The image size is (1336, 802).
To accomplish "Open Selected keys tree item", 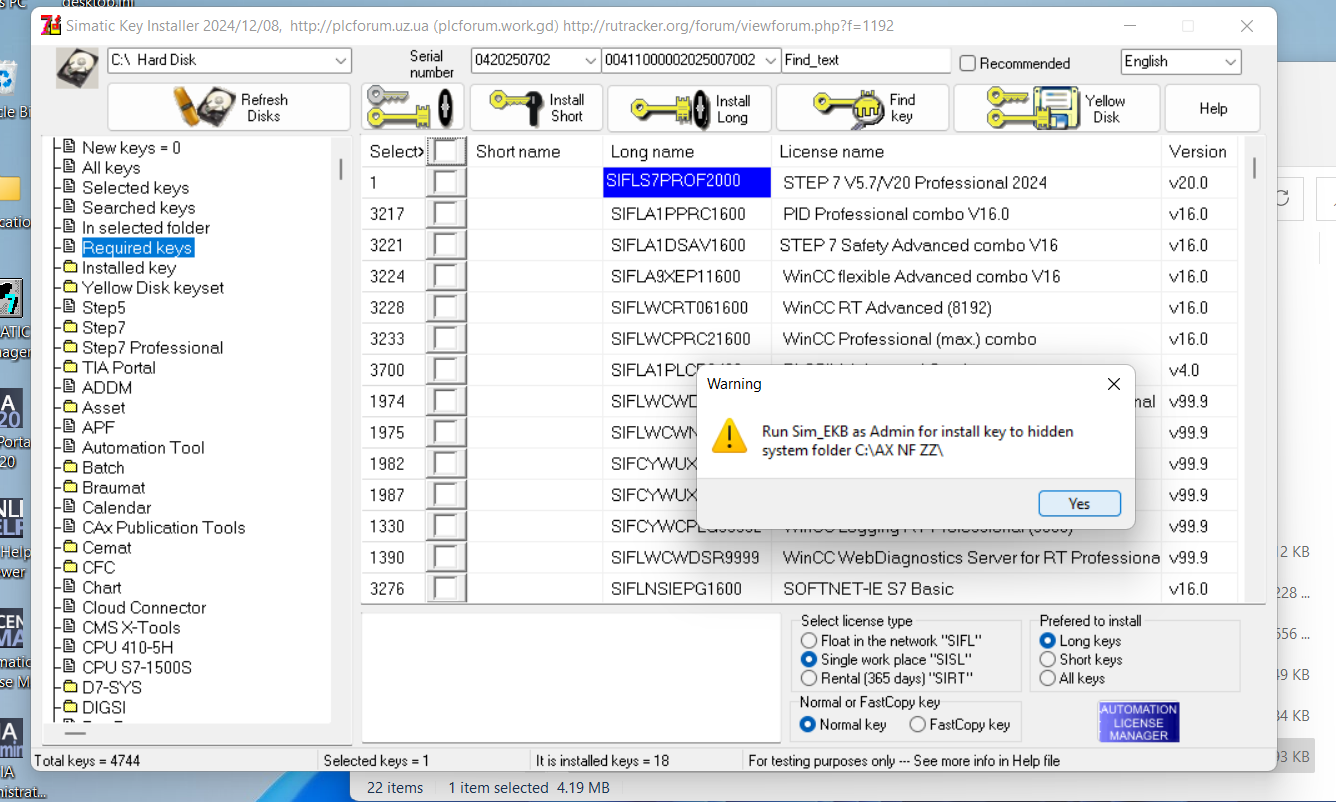I will pyautogui.click(x=135, y=188).
